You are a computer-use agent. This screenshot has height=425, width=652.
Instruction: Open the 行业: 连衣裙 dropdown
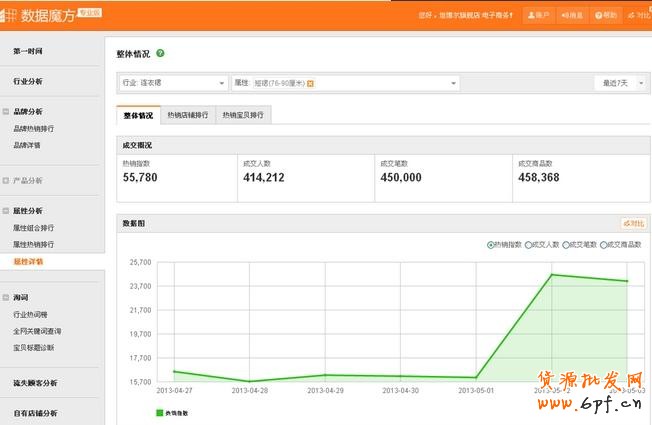[x=172, y=83]
